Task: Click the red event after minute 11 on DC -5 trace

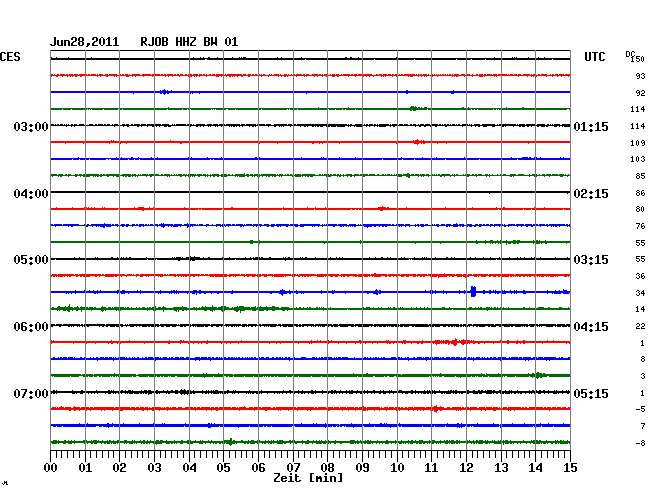Action: point(437,409)
